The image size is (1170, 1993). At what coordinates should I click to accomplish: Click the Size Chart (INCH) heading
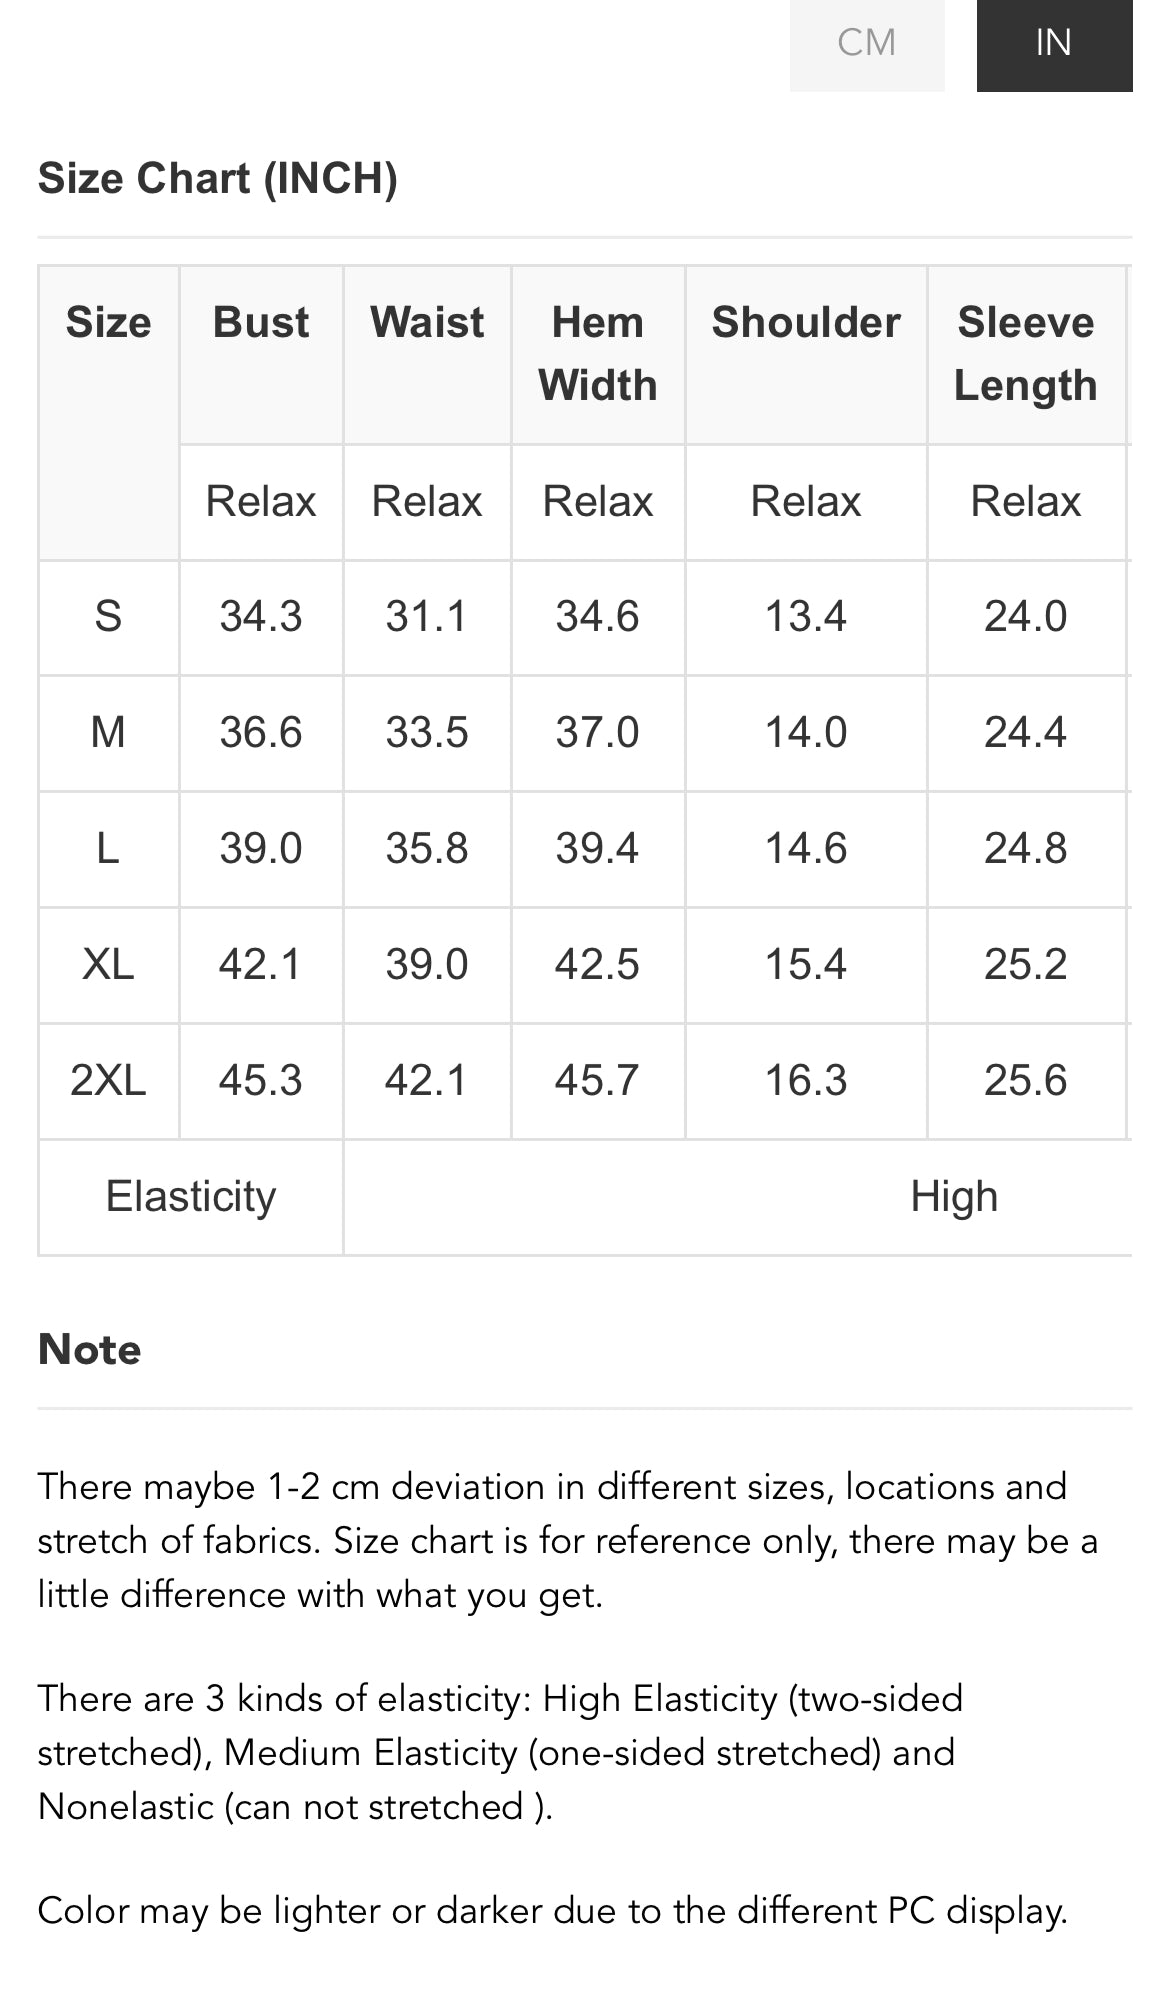(x=218, y=178)
